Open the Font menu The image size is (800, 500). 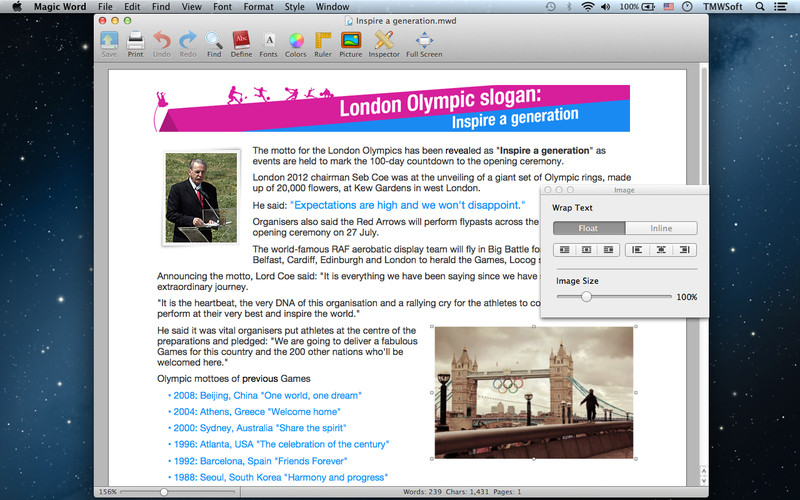pyautogui.click(x=222, y=7)
